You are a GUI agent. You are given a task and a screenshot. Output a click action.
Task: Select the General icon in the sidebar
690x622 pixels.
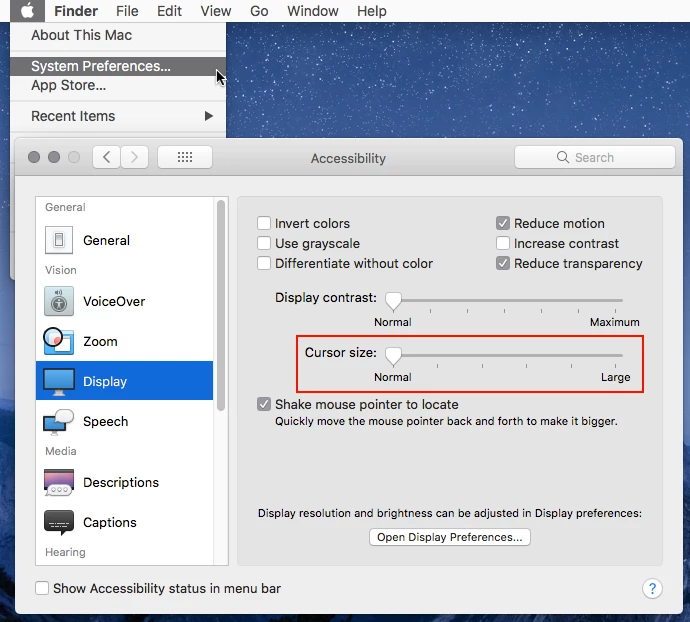point(59,240)
